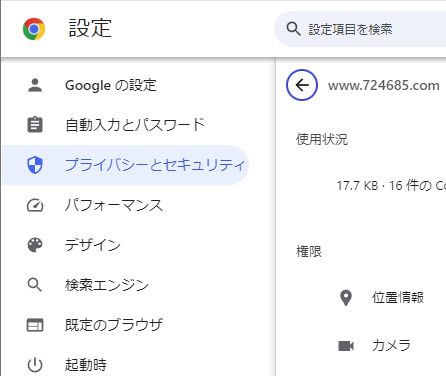The image size is (446, 376).
Task: Select プライバシーとセキュリティ menu item
Action: pos(125,165)
